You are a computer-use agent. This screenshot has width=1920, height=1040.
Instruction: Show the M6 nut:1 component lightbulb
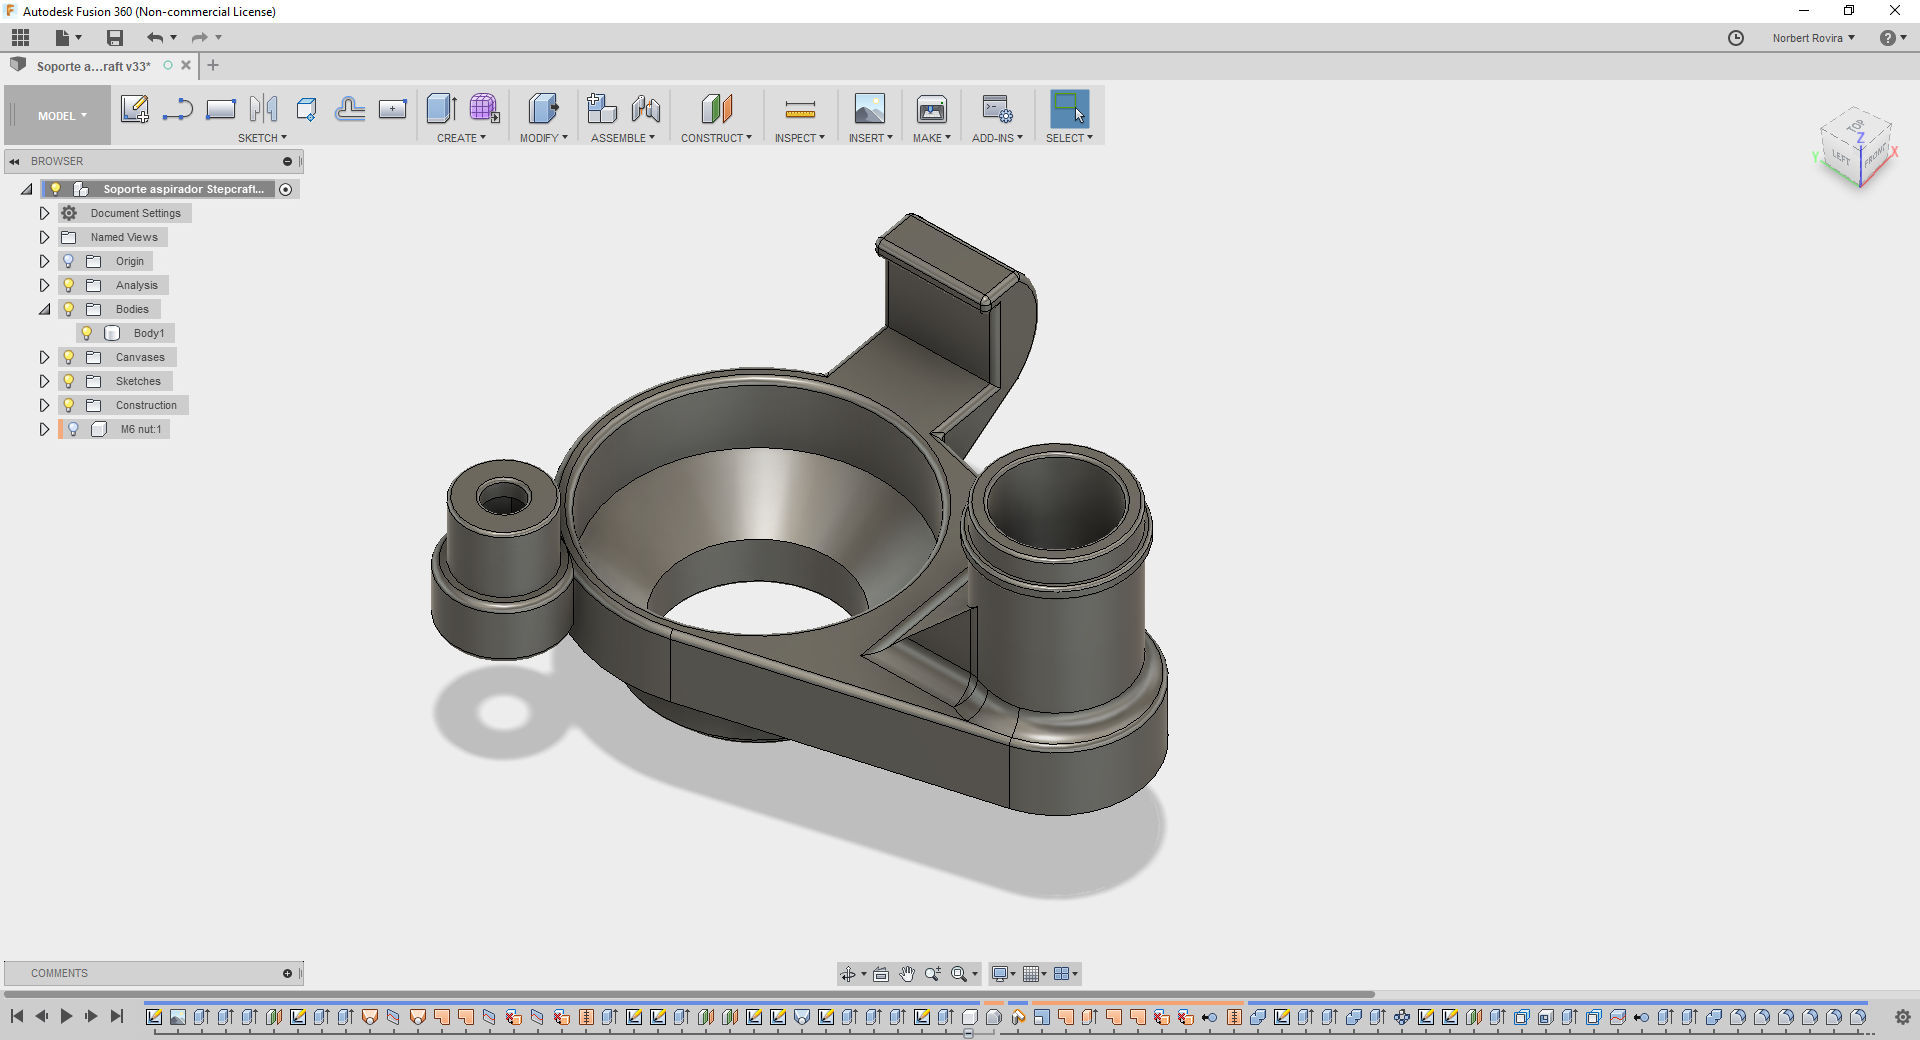(73, 429)
